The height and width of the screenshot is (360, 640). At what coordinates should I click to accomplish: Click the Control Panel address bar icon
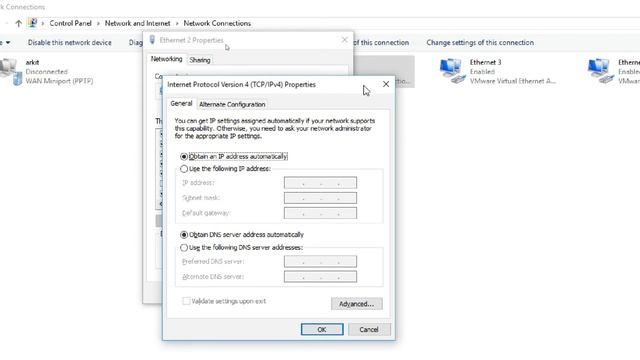tap(33, 23)
